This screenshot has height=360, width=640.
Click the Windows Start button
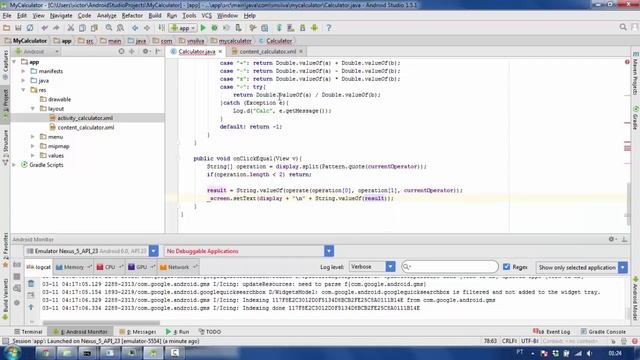point(12,353)
